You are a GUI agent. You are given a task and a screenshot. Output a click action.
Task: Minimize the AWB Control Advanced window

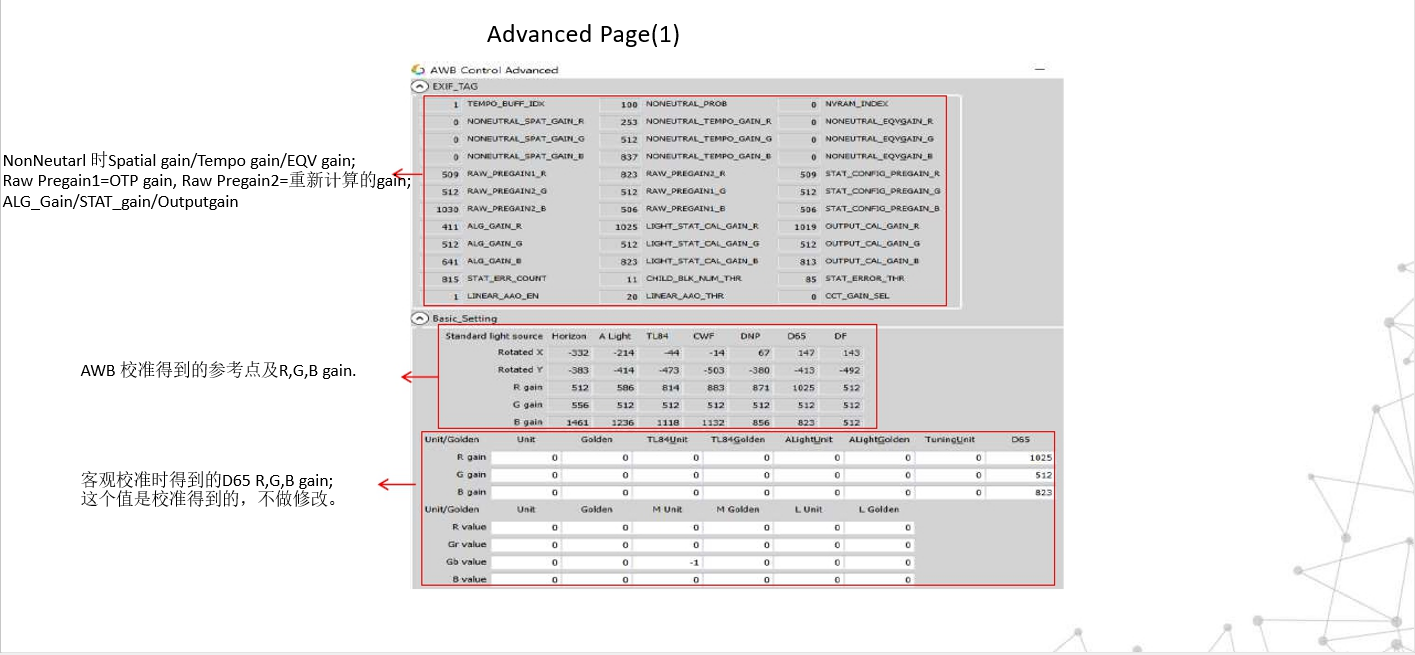(1040, 70)
